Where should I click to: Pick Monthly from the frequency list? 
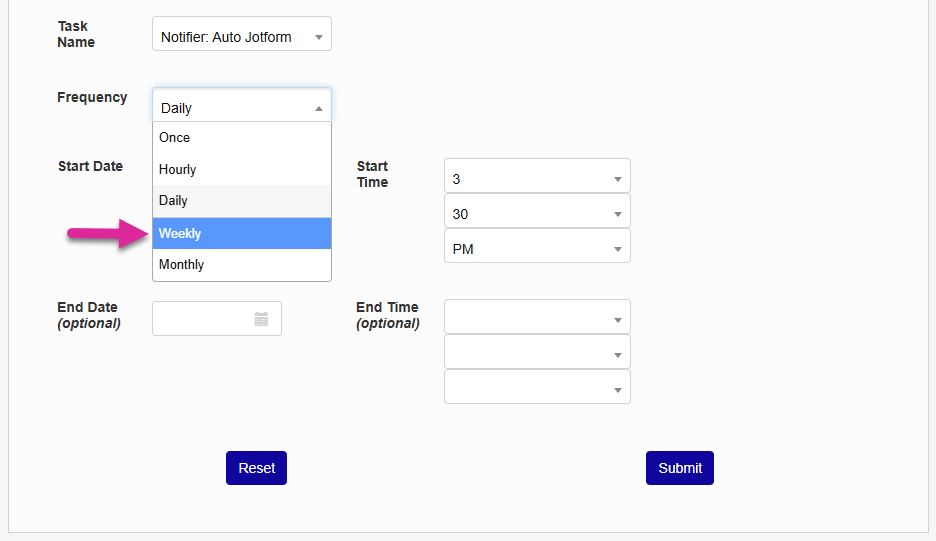pos(242,265)
